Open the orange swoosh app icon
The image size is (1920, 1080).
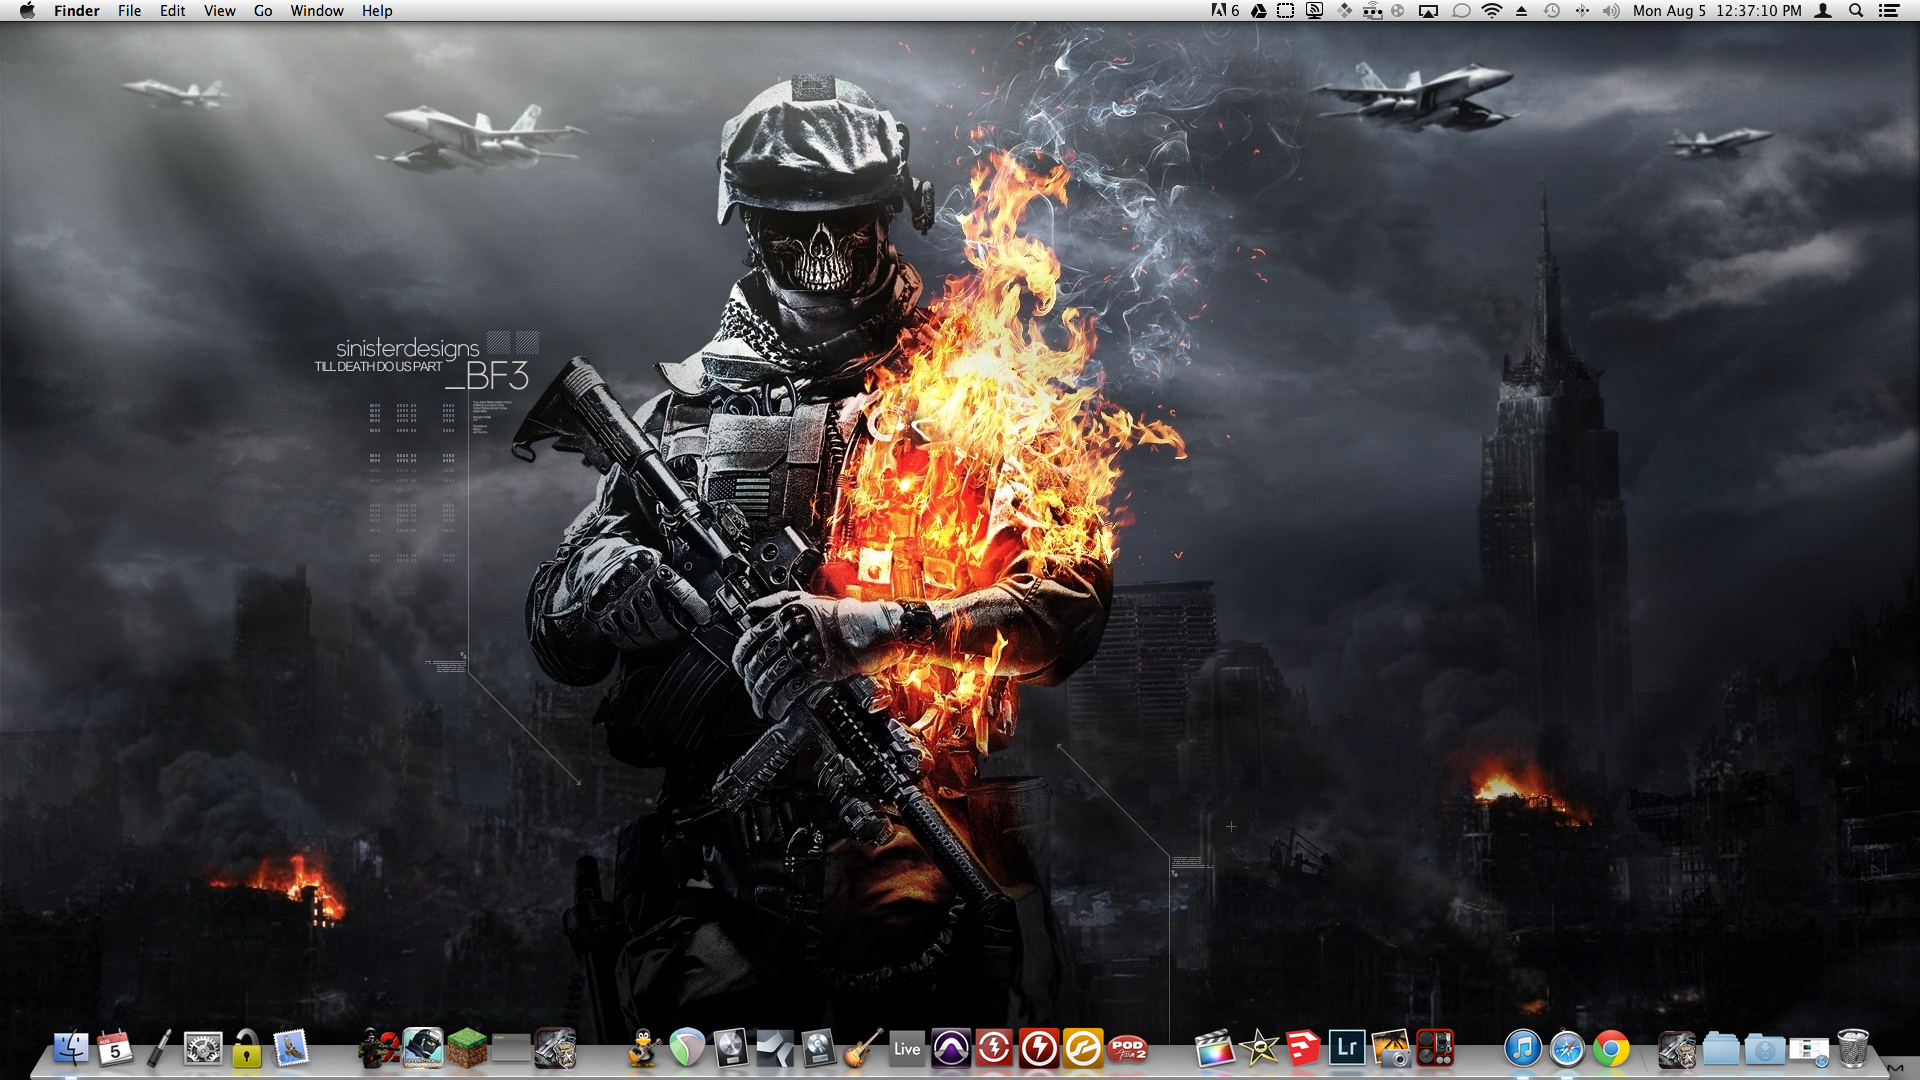[1083, 1049]
